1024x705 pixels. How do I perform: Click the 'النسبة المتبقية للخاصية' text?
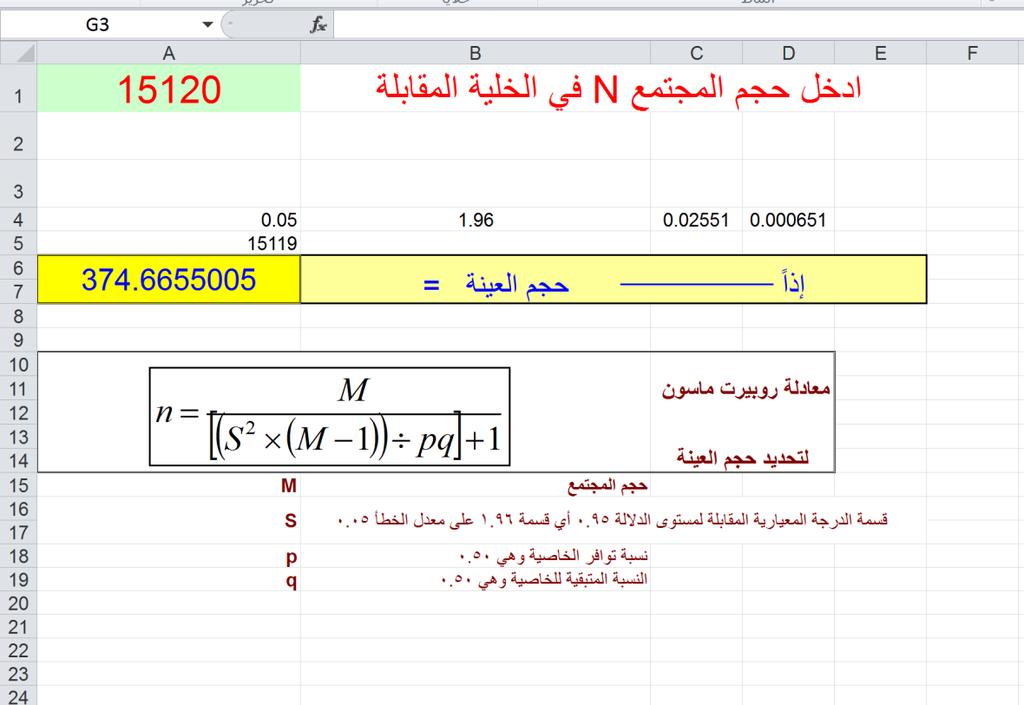[544, 579]
